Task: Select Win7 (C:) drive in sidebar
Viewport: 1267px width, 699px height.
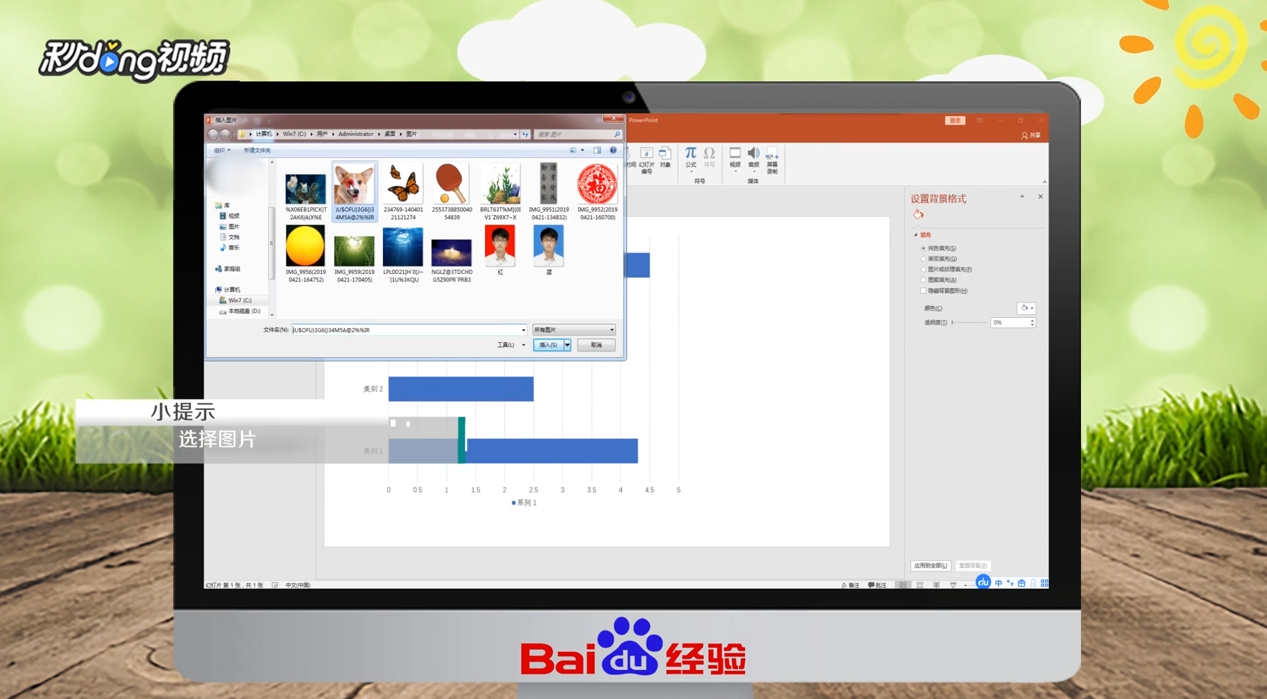Action: pyautogui.click(x=236, y=300)
